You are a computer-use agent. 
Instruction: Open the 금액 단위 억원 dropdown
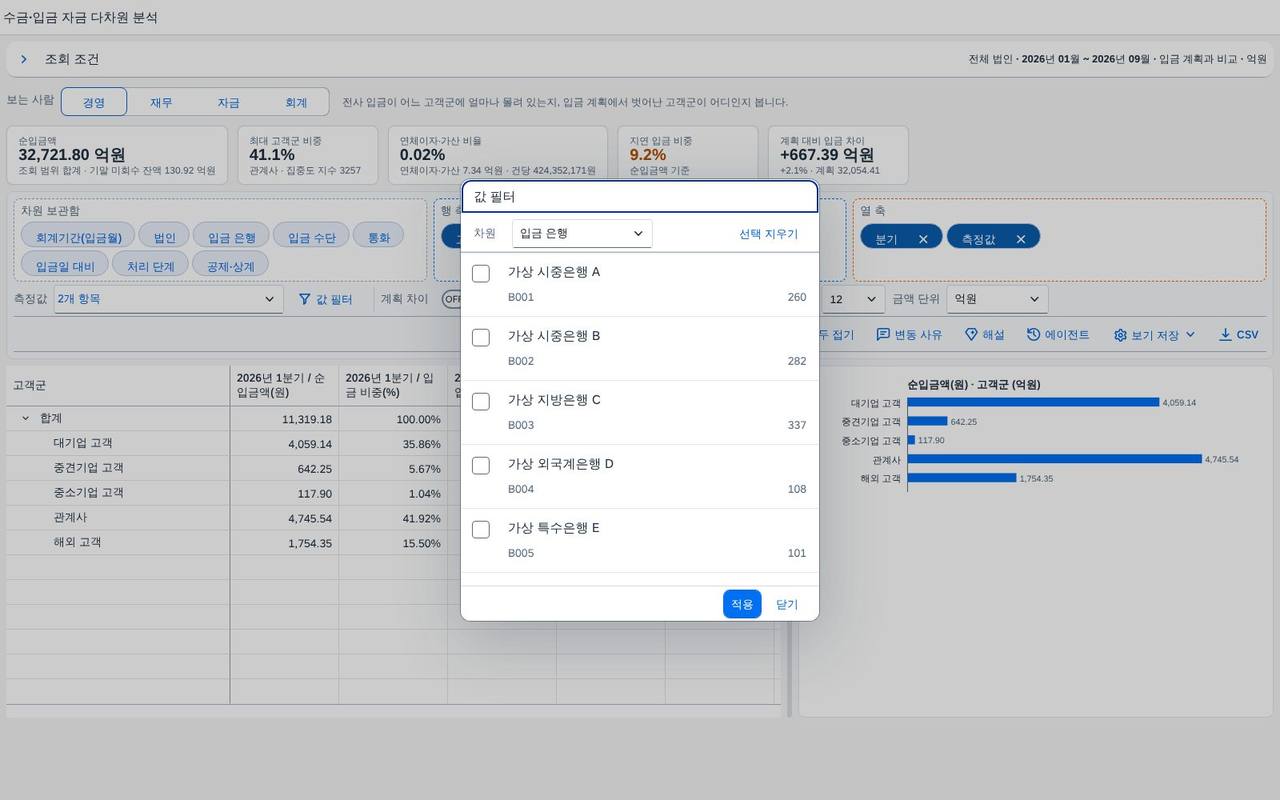(997, 299)
